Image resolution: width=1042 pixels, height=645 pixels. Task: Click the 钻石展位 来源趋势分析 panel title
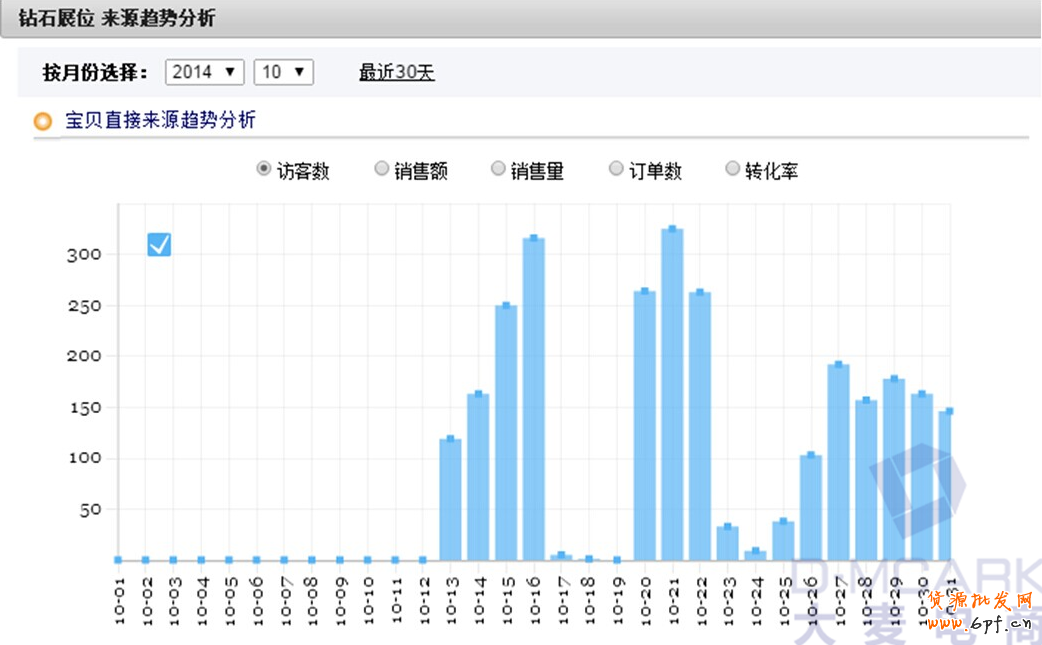[117, 18]
